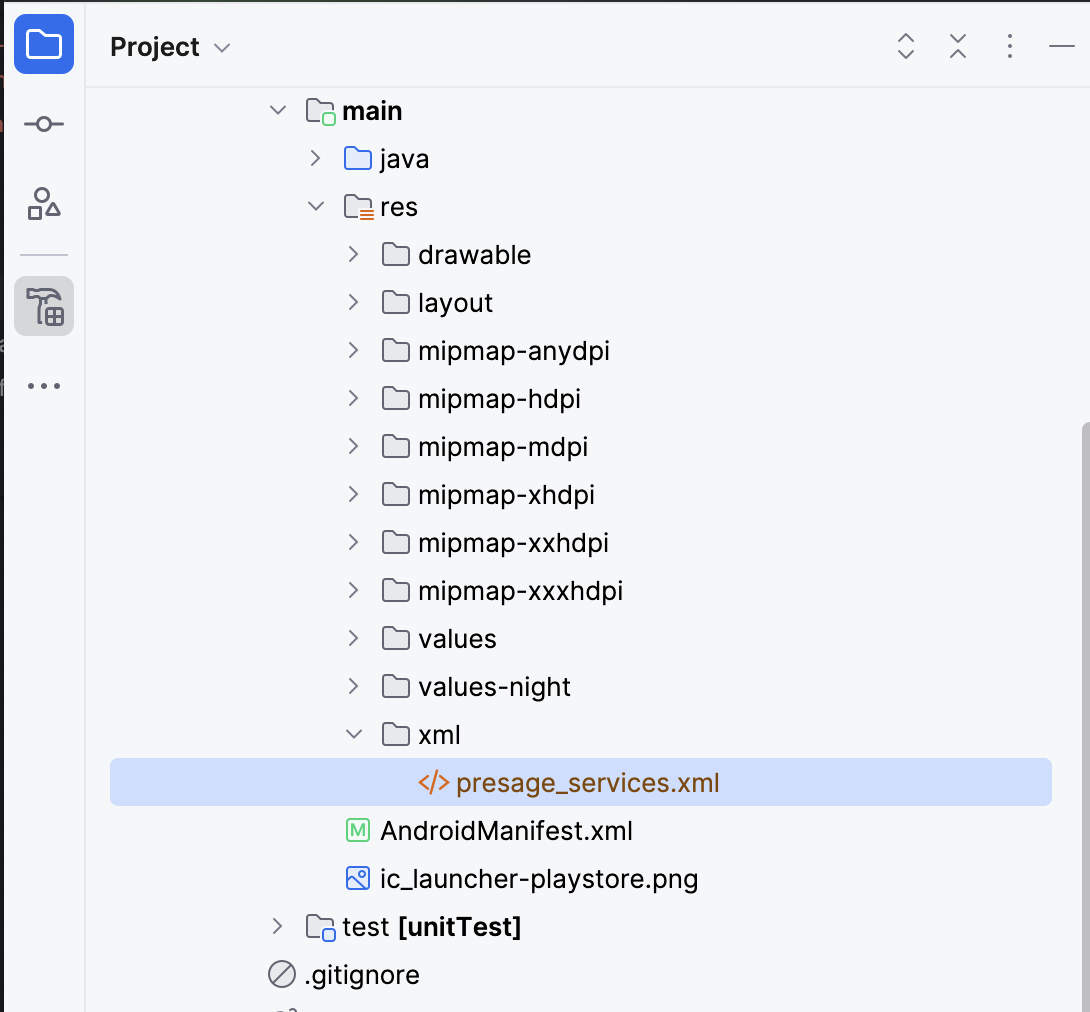
Task: Open the Project tool window icon
Action: 43,44
